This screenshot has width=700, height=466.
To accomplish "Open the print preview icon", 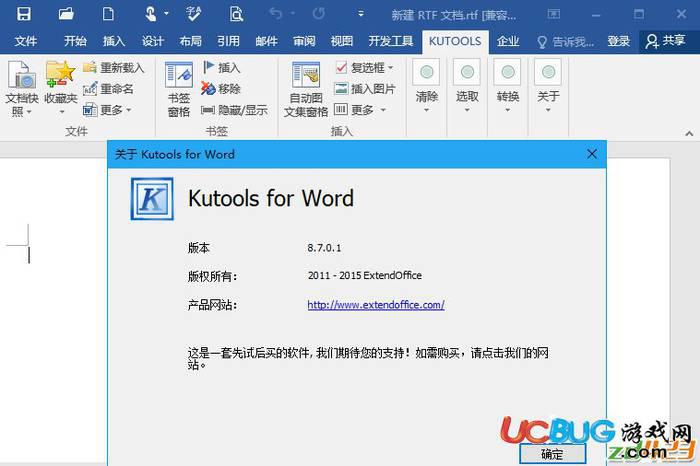I will (236, 14).
